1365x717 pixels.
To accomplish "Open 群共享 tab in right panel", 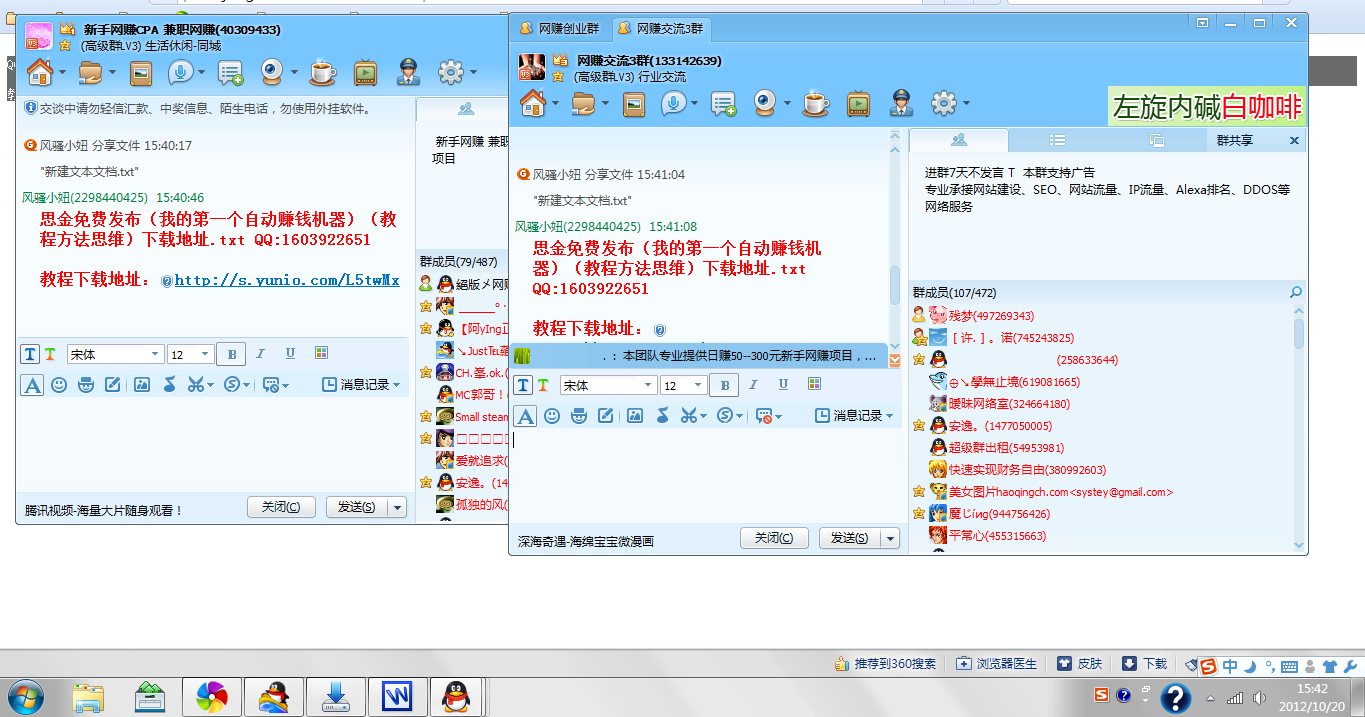I will pyautogui.click(x=1233, y=140).
